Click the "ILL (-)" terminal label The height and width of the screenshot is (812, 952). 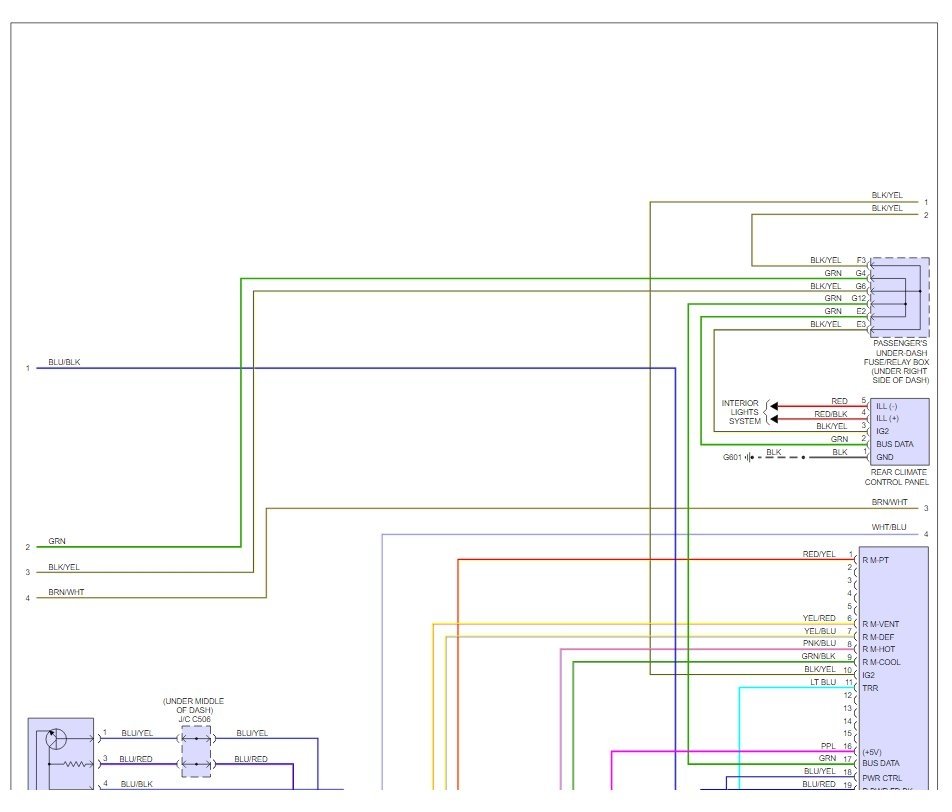tap(886, 406)
